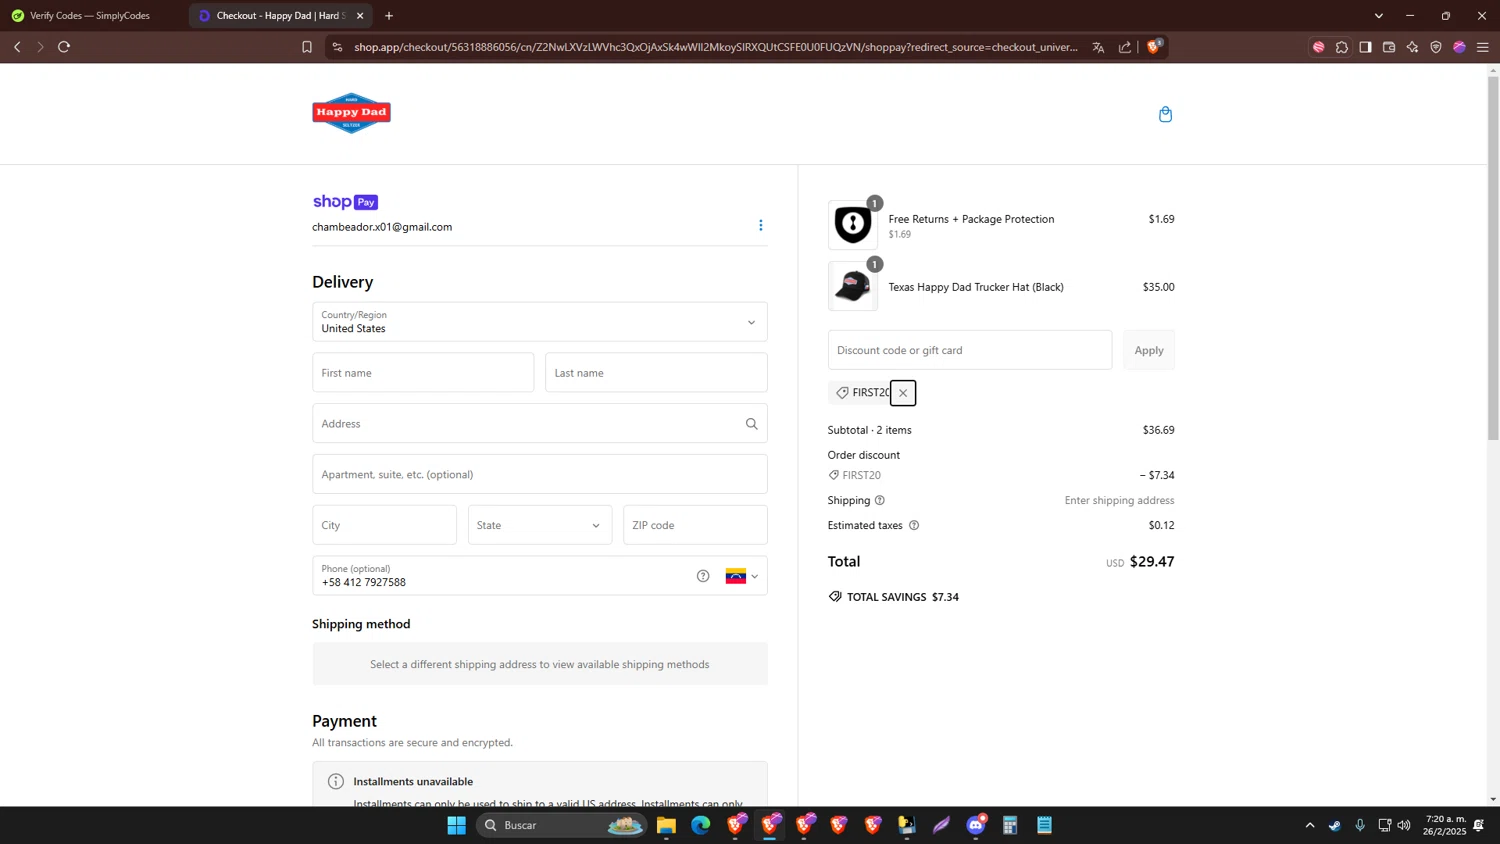Focus the Last name field
The width and height of the screenshot is (1500, 844).
(656, 373)
